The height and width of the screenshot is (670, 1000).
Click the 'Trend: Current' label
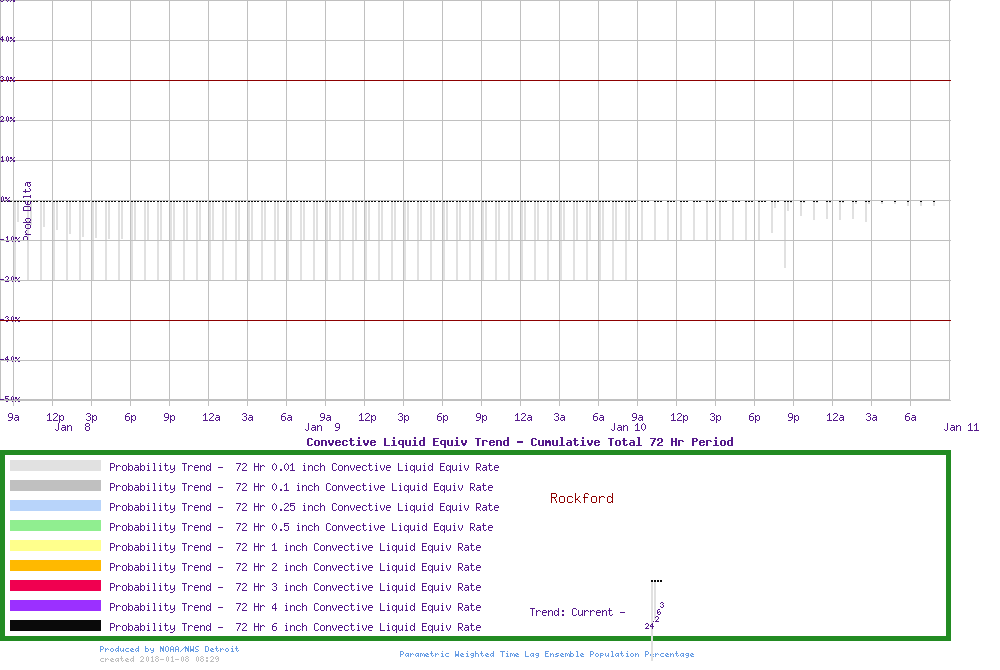click(x=577, y=612)
